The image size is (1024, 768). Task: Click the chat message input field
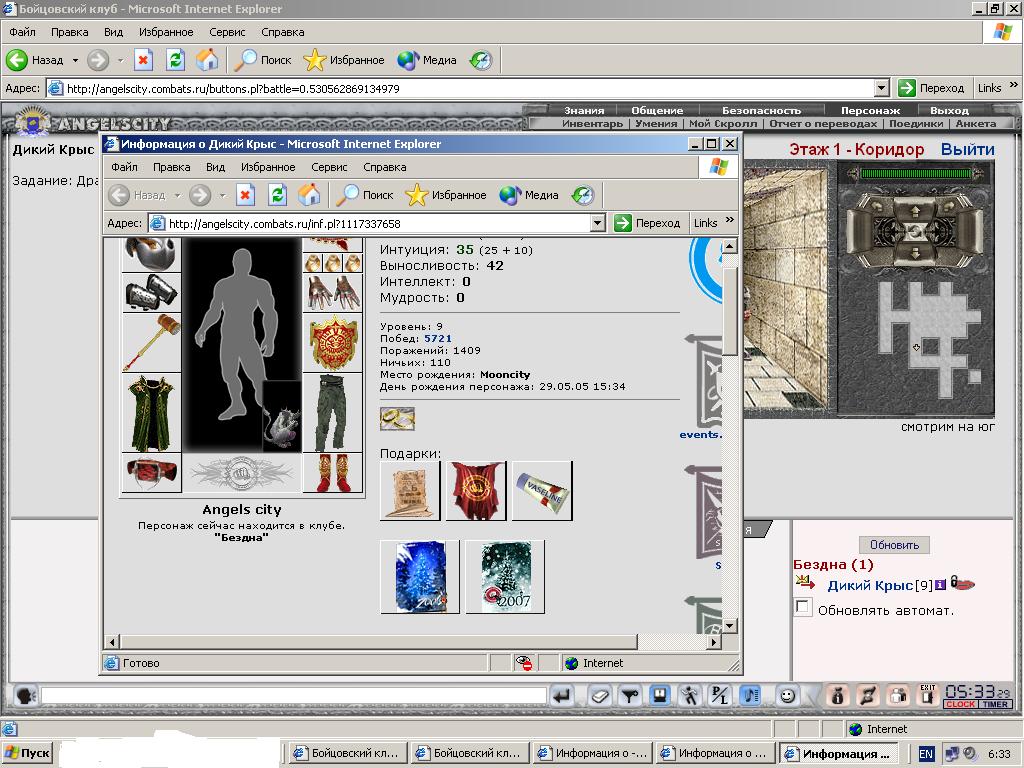coord(293,696)
